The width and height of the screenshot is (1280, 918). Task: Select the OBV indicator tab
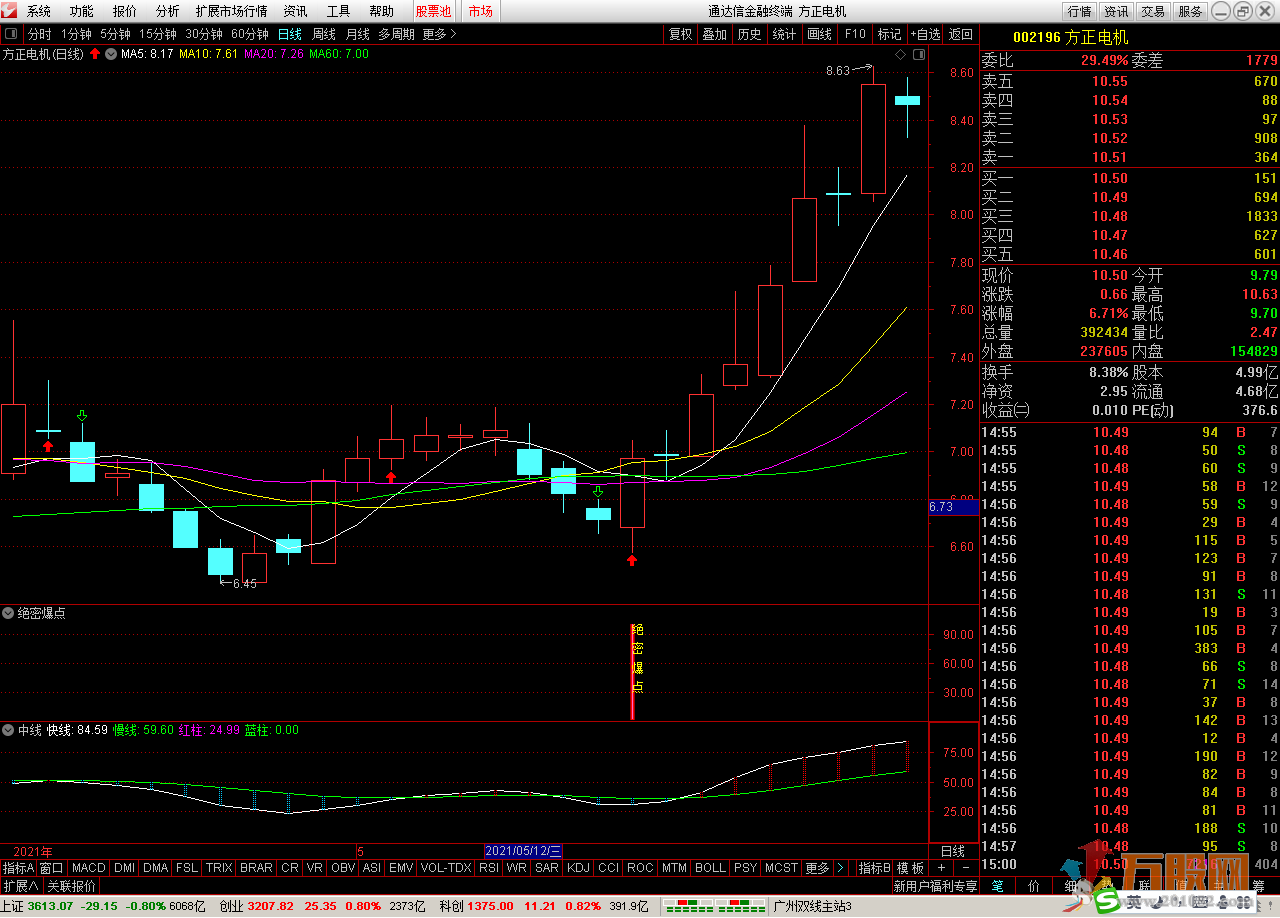[343, 868]
